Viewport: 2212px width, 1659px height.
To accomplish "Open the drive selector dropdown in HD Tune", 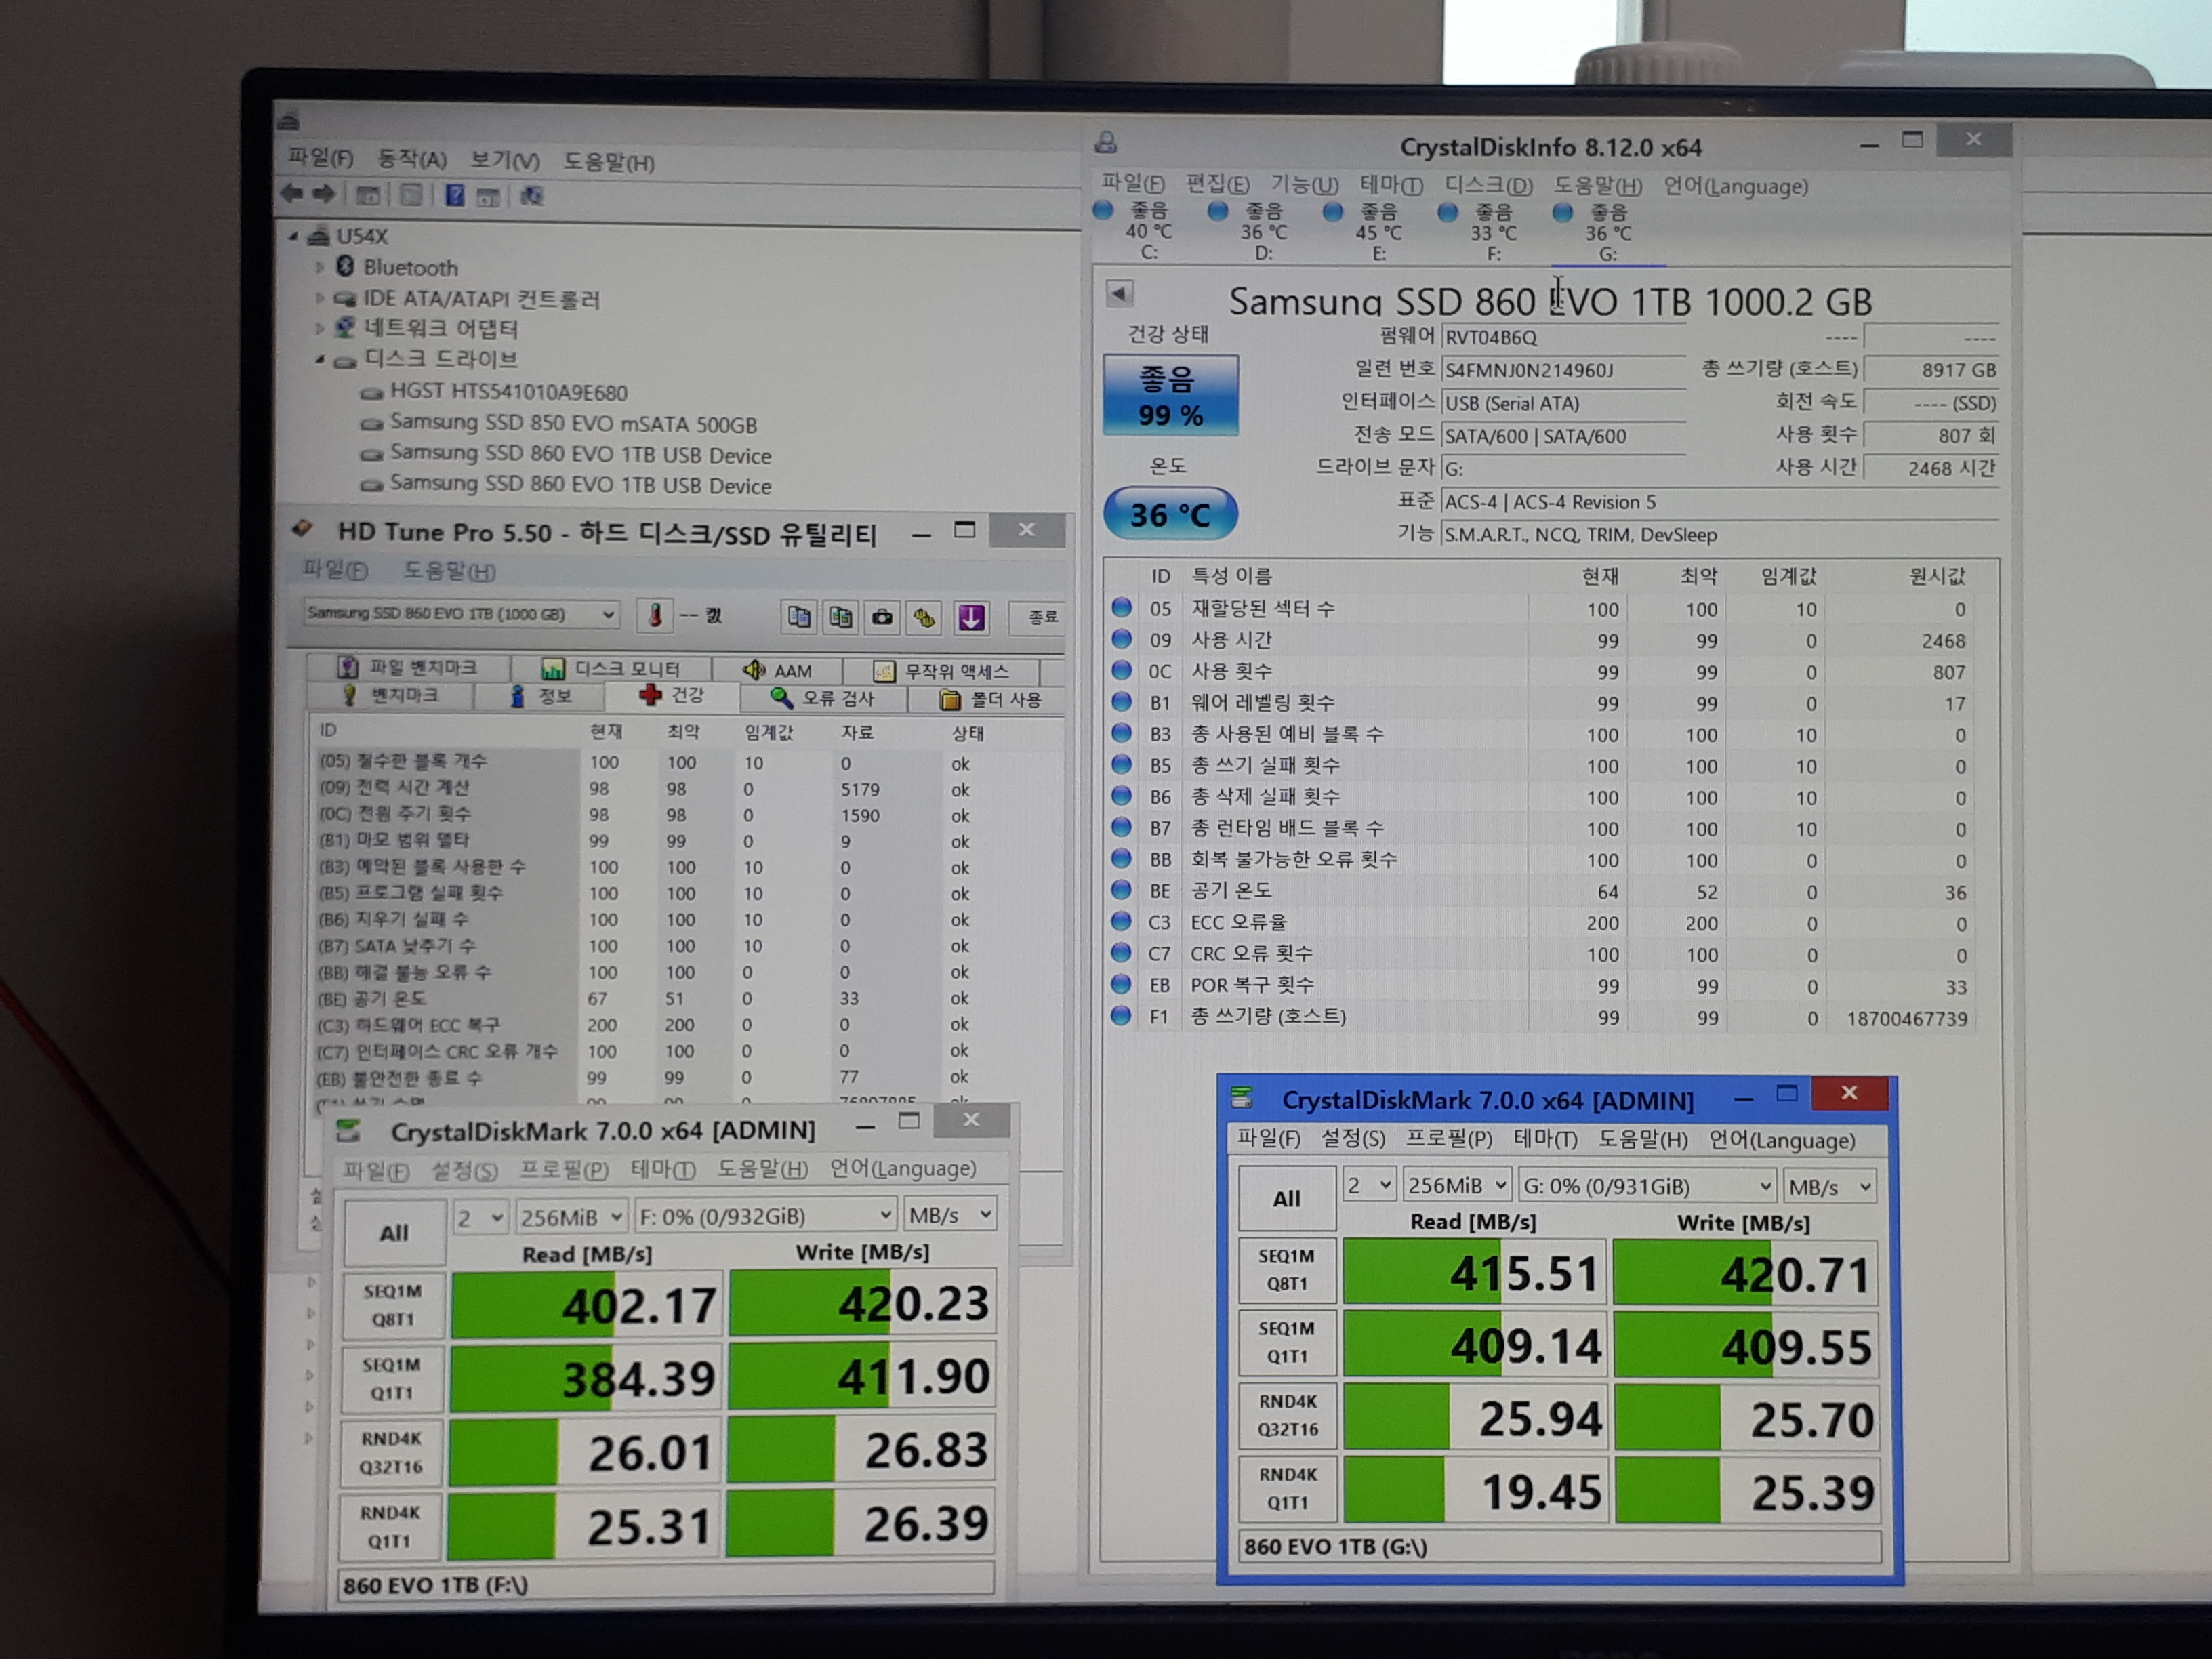I will click(x=461, y=613).
